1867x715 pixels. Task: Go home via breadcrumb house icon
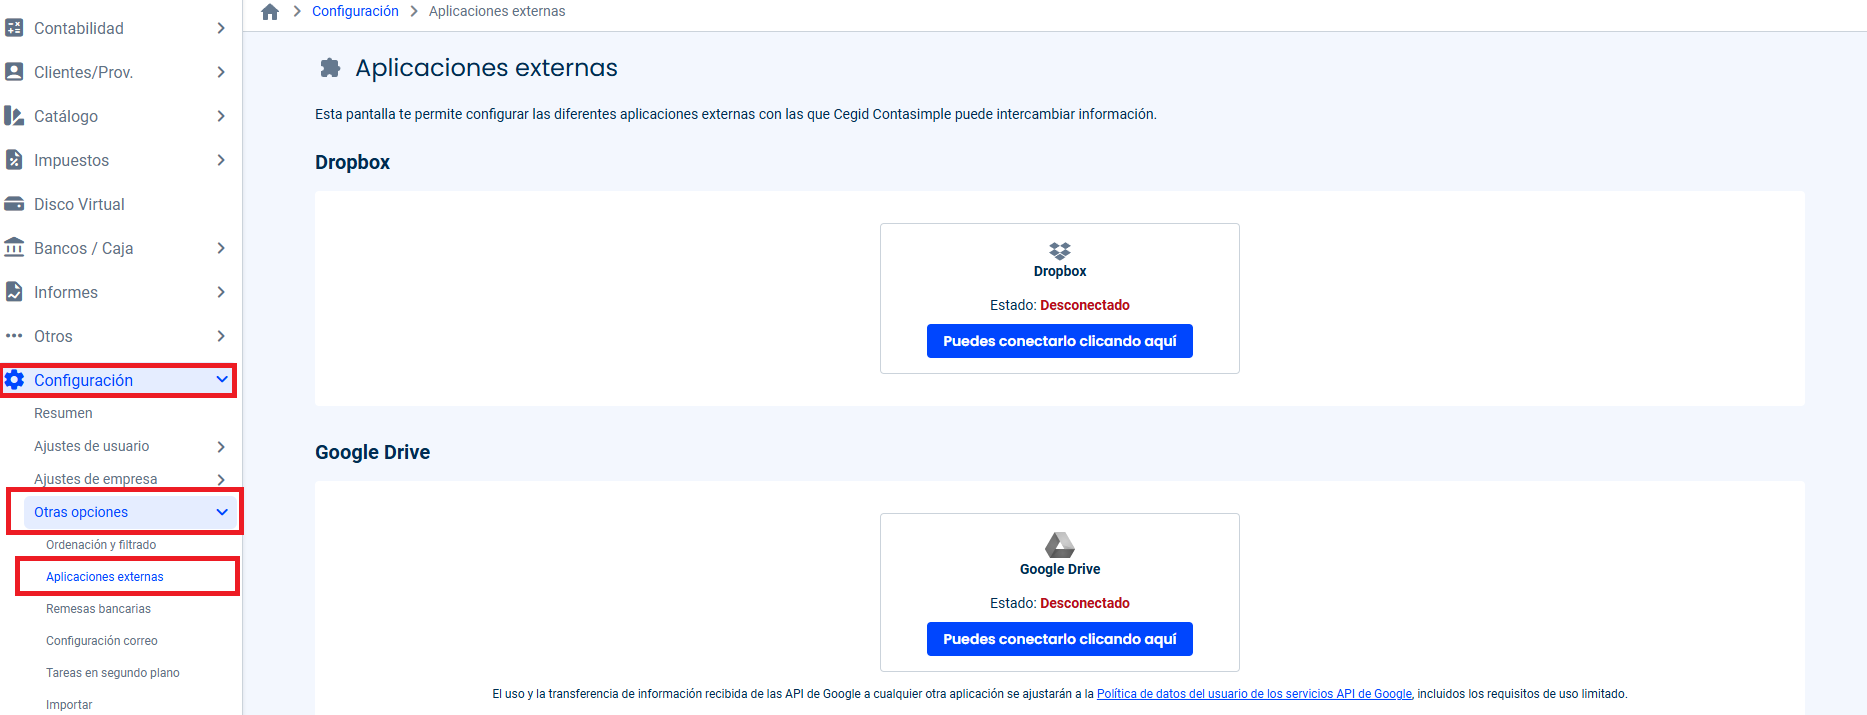270,12
